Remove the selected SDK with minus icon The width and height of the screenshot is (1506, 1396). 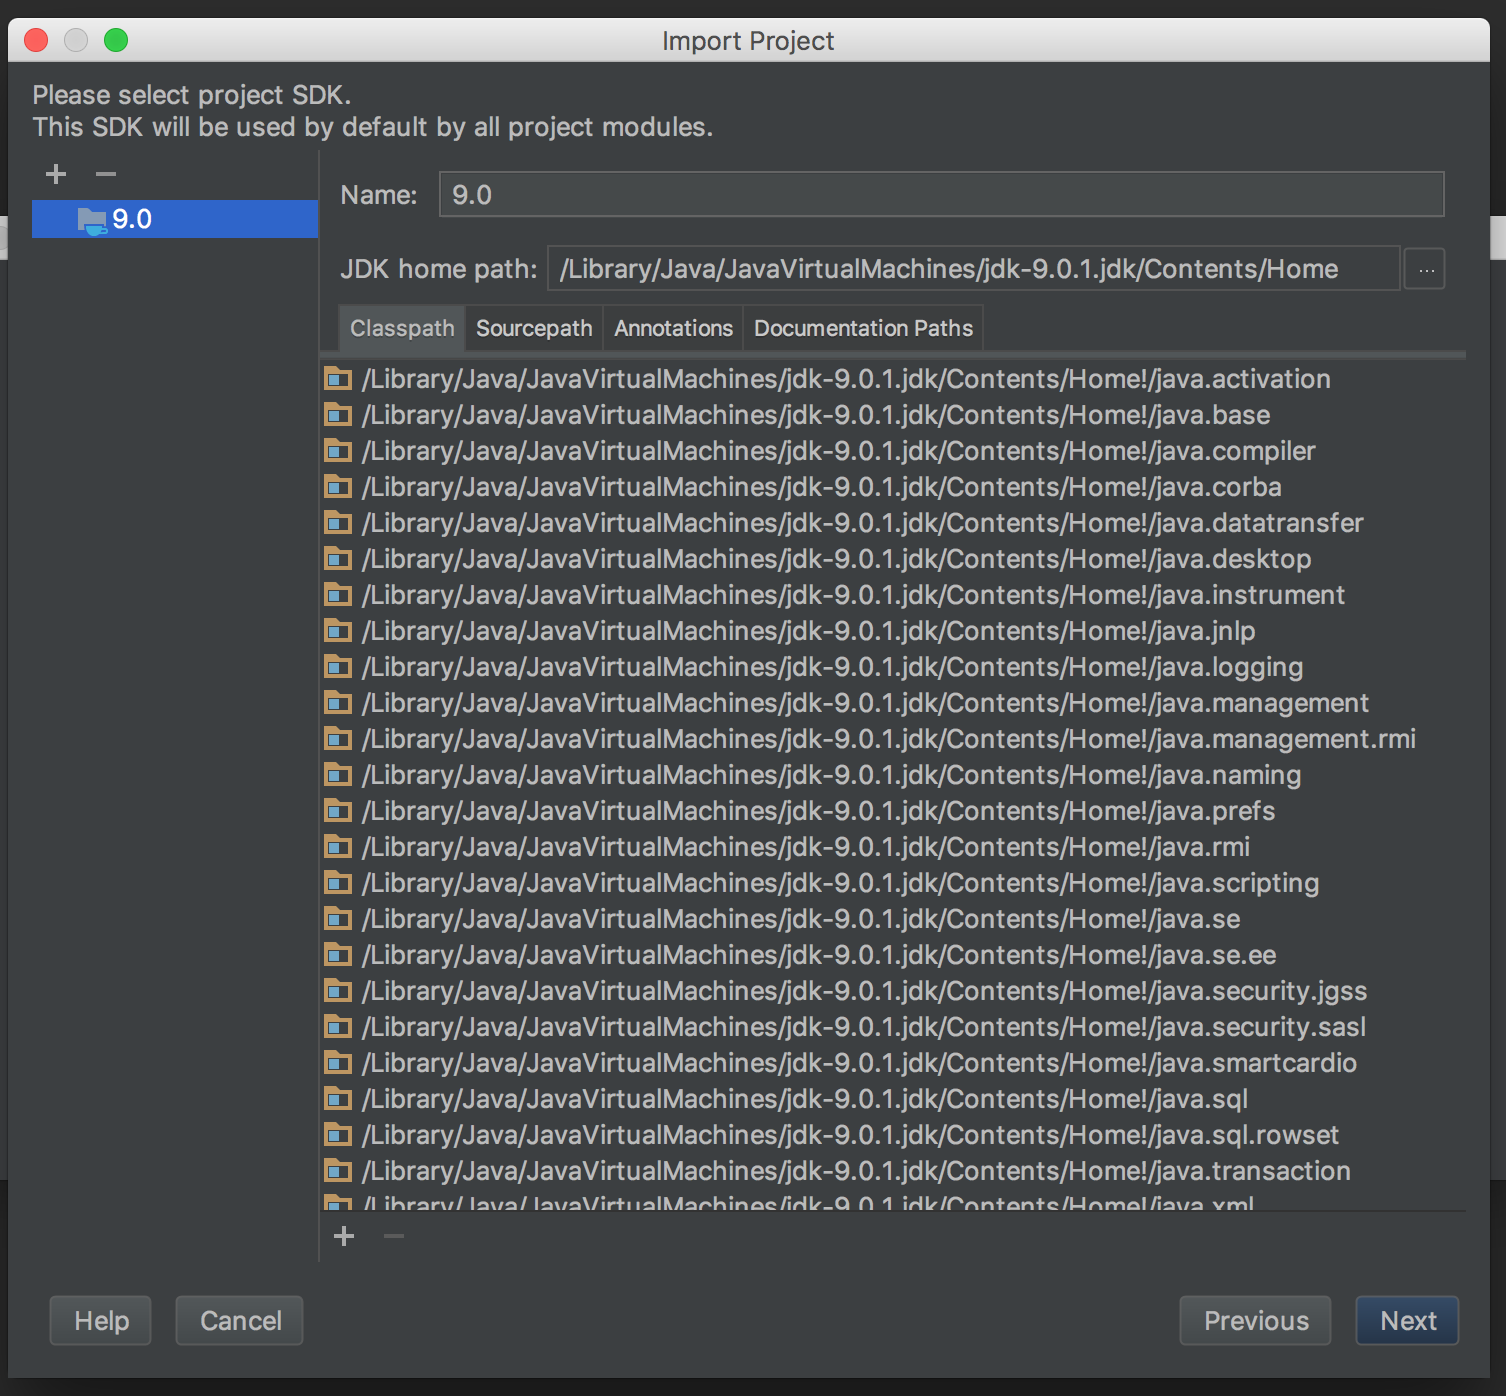(x=106, y=174)
